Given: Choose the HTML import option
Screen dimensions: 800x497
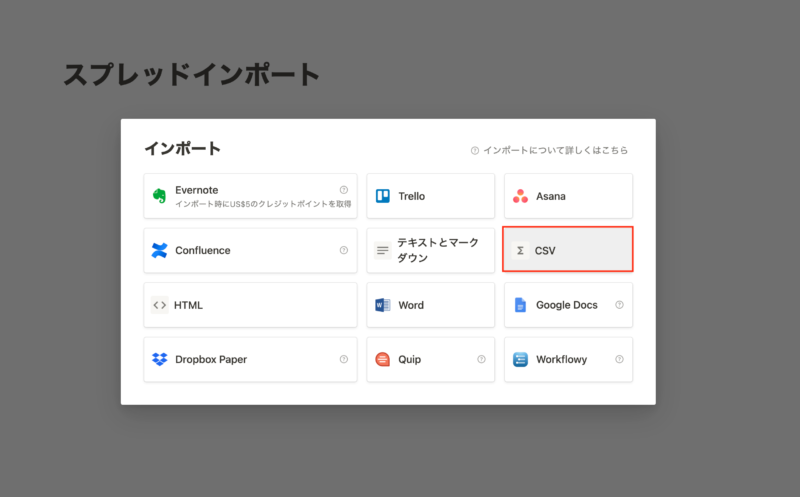Looking at the screenshot, I should [x=251, y=305].
